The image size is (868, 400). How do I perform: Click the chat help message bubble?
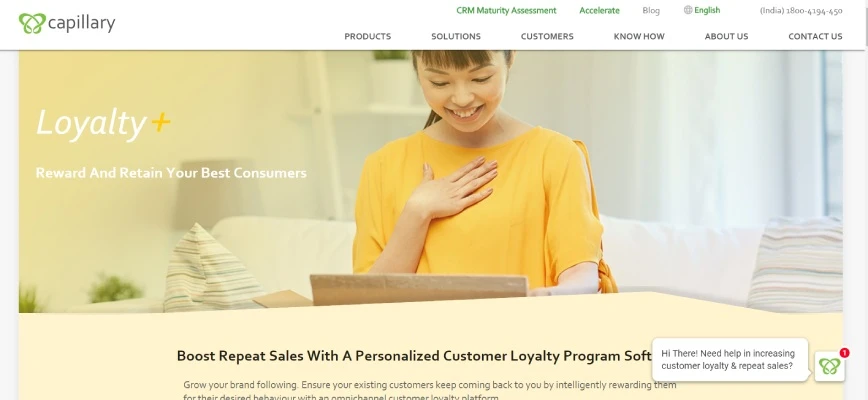pos(730,360)
